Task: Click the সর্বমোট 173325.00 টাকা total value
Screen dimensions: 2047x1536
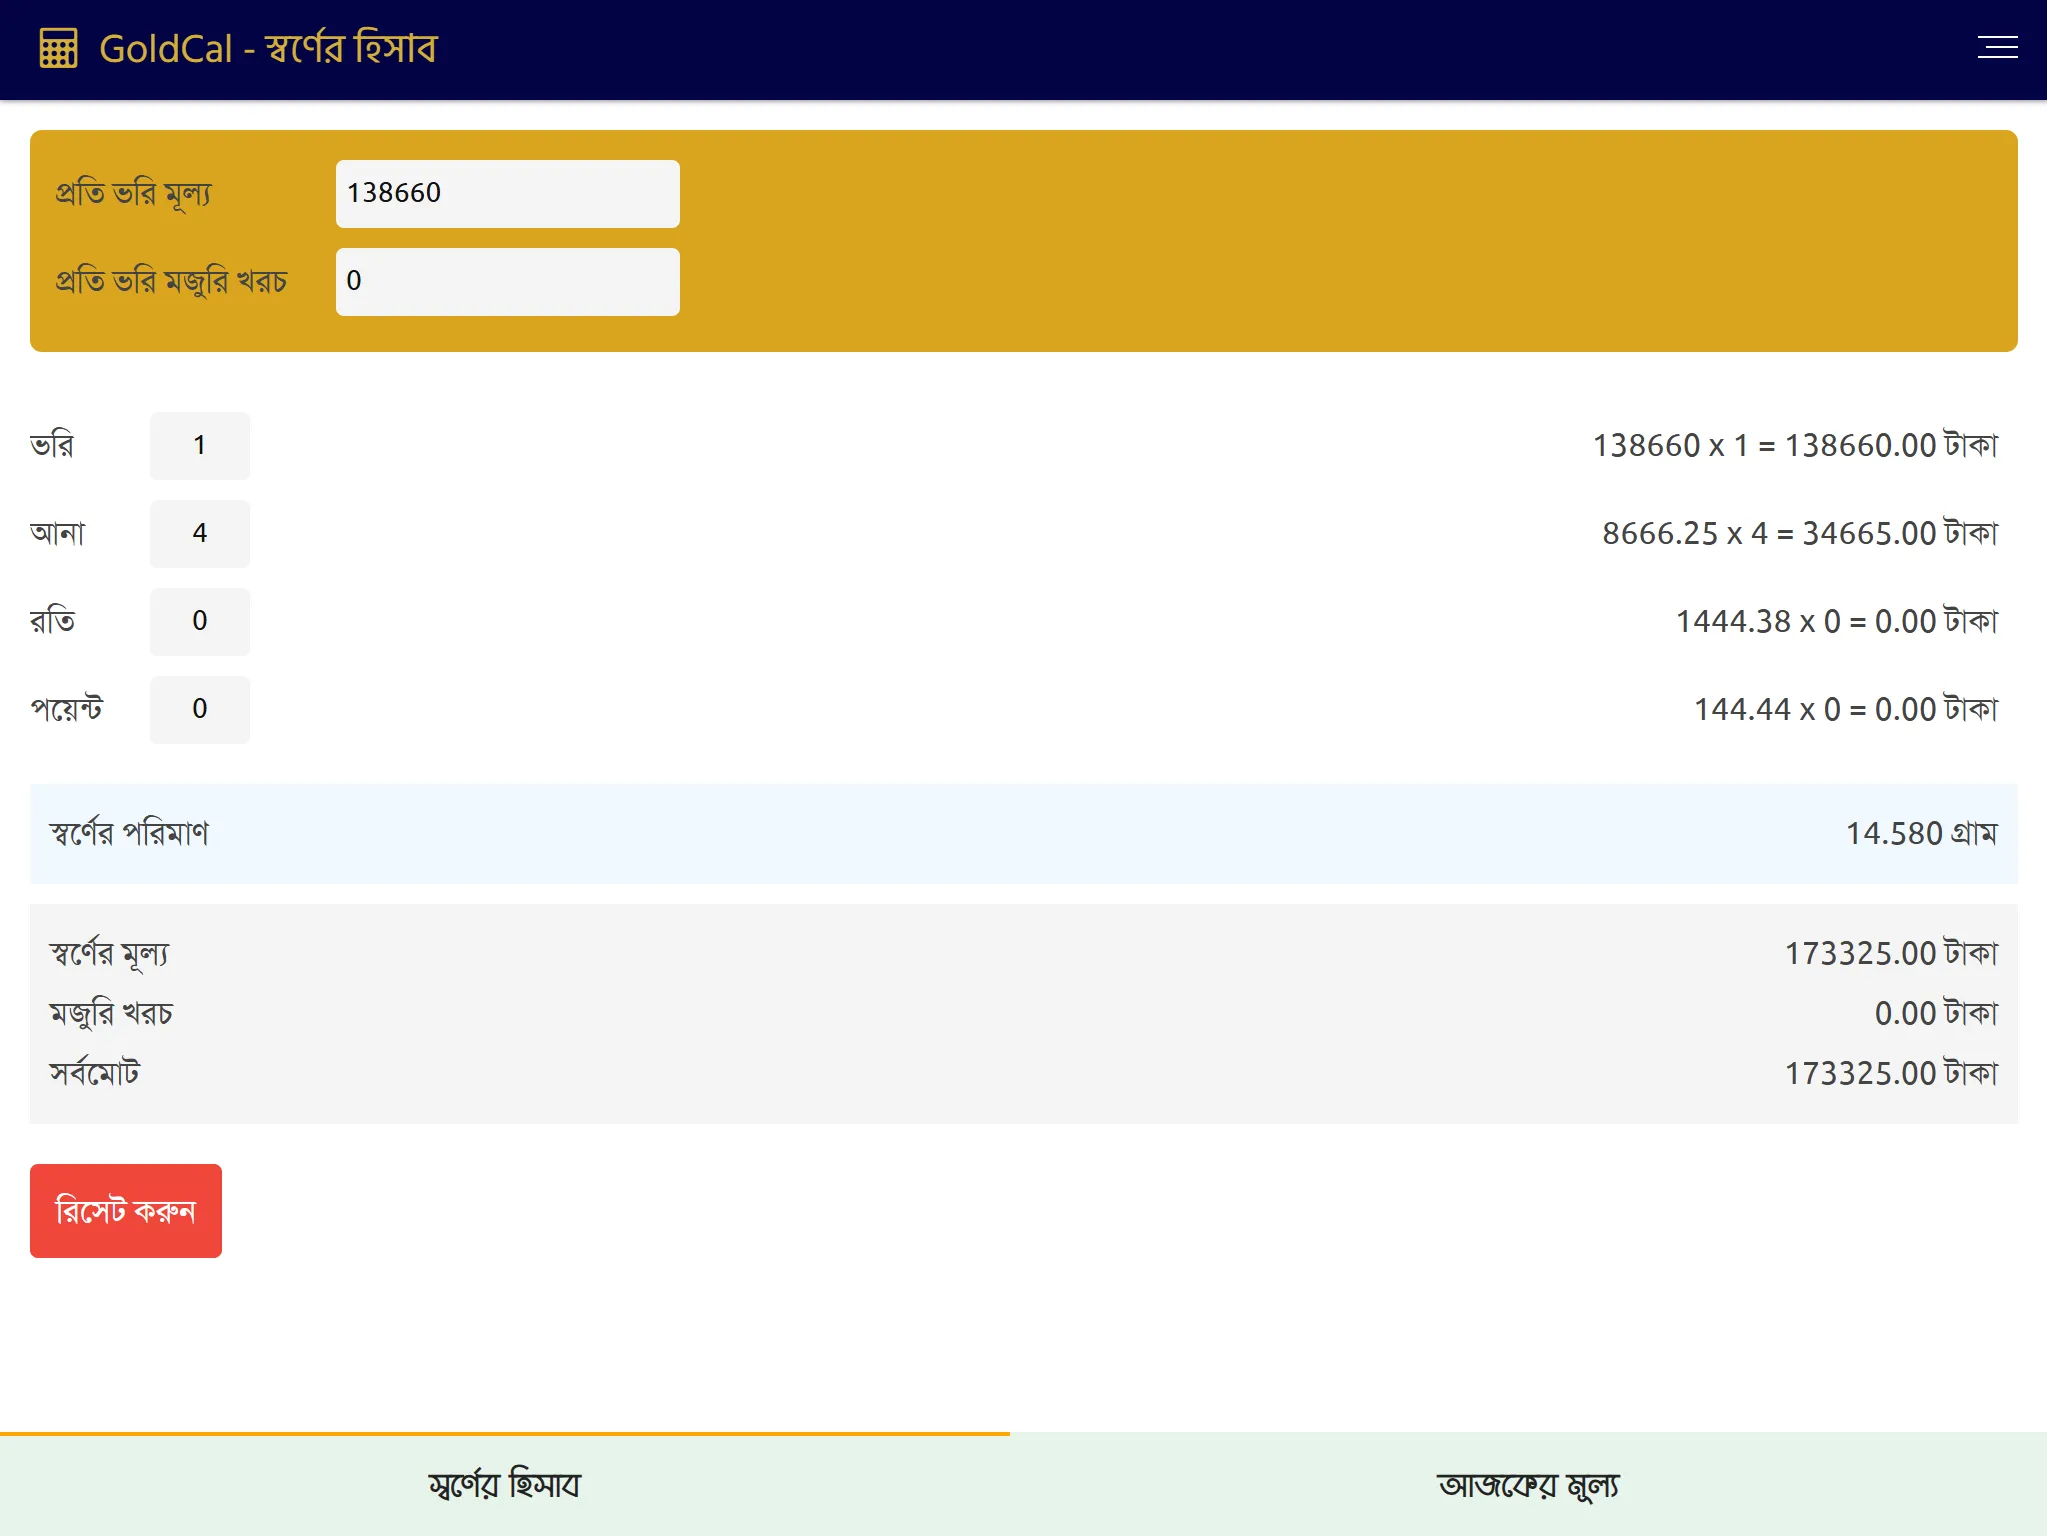Action: 1891,1073
